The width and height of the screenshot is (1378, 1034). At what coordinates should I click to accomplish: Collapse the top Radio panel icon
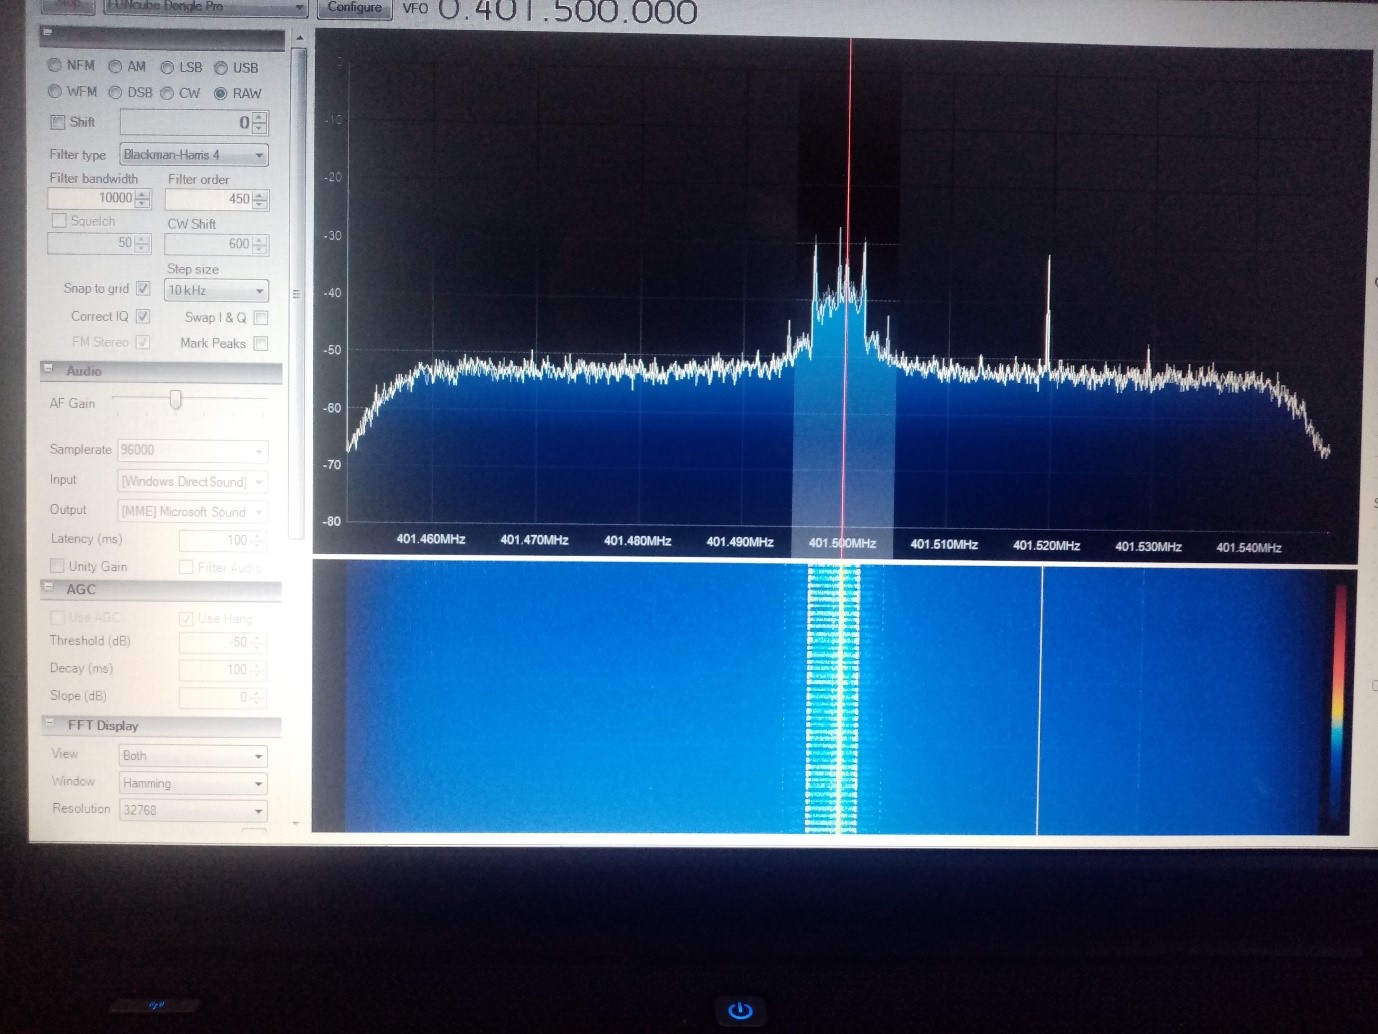[x=46, y=34]
